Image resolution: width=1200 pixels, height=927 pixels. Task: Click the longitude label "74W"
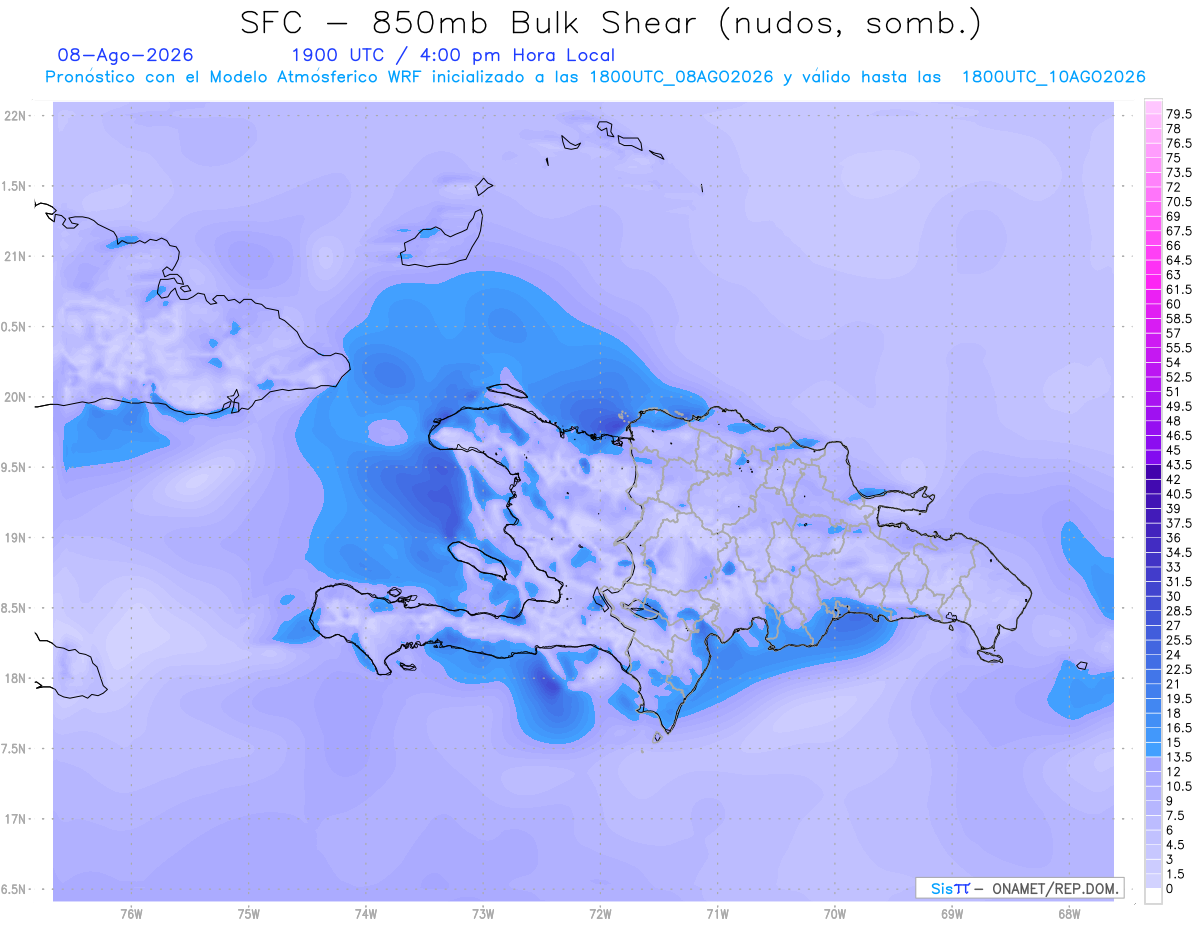[x=366, y=914]
